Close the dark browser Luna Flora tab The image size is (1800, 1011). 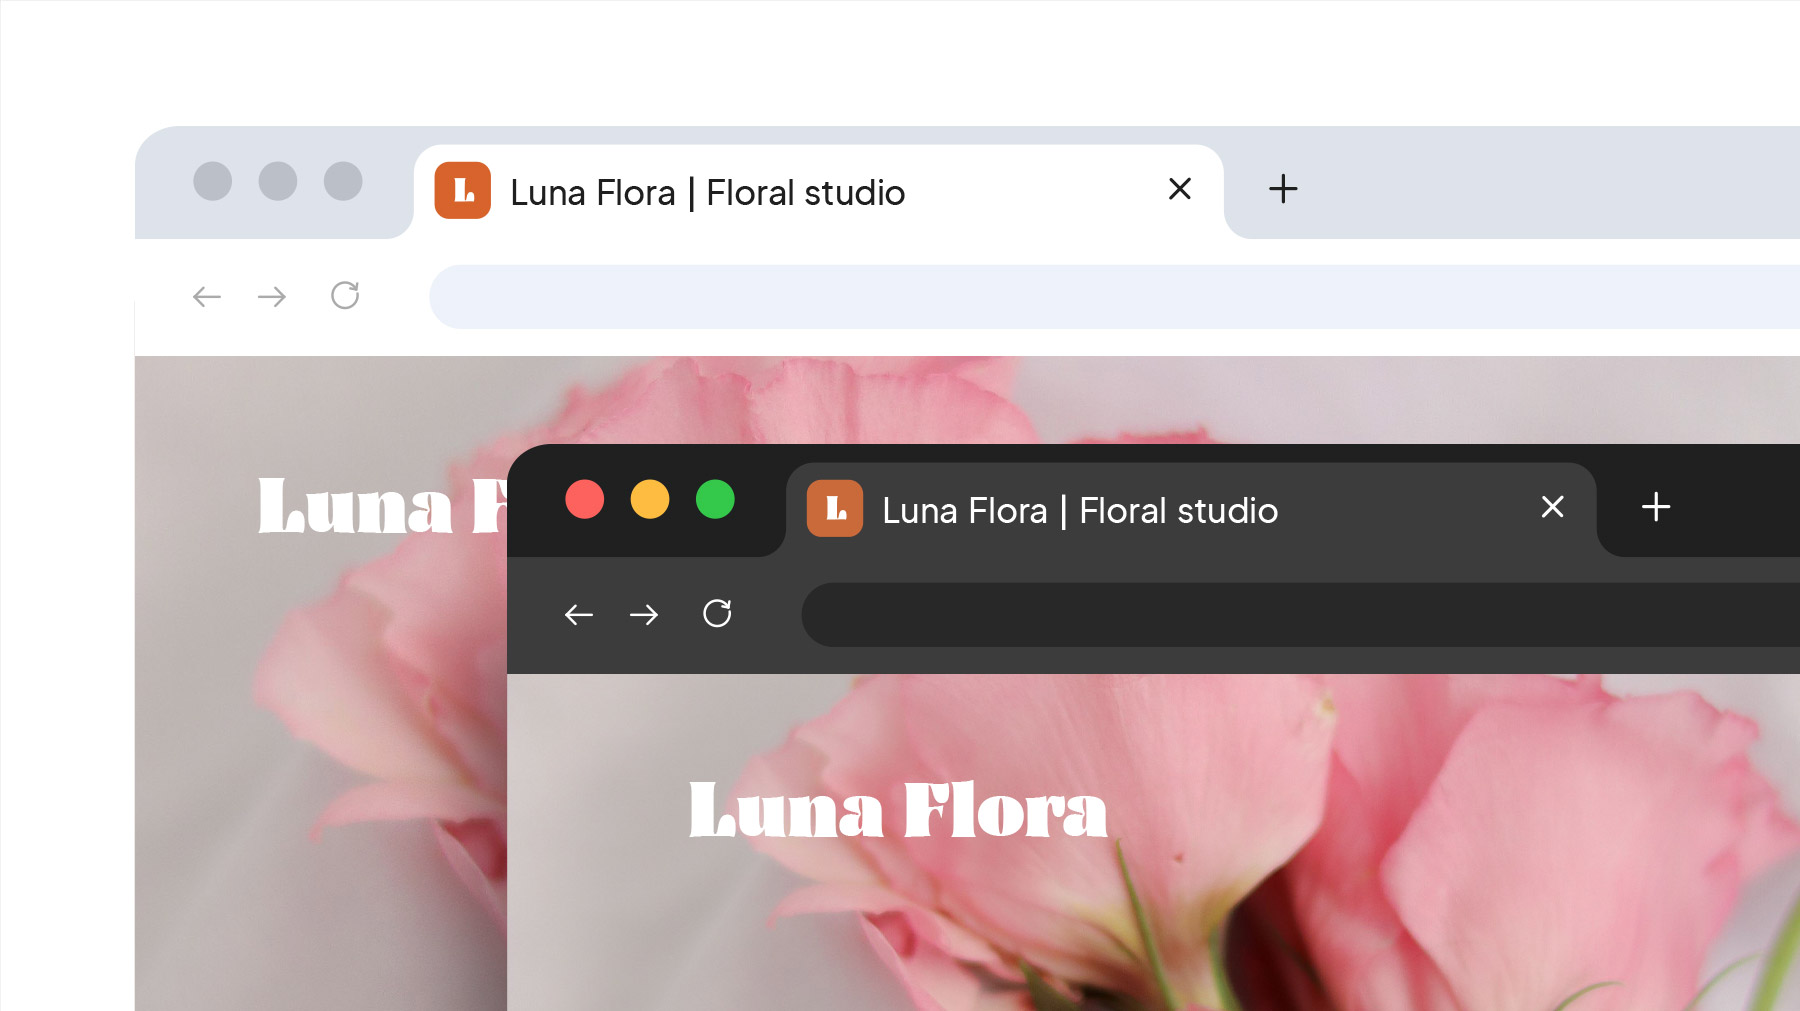1552,507
